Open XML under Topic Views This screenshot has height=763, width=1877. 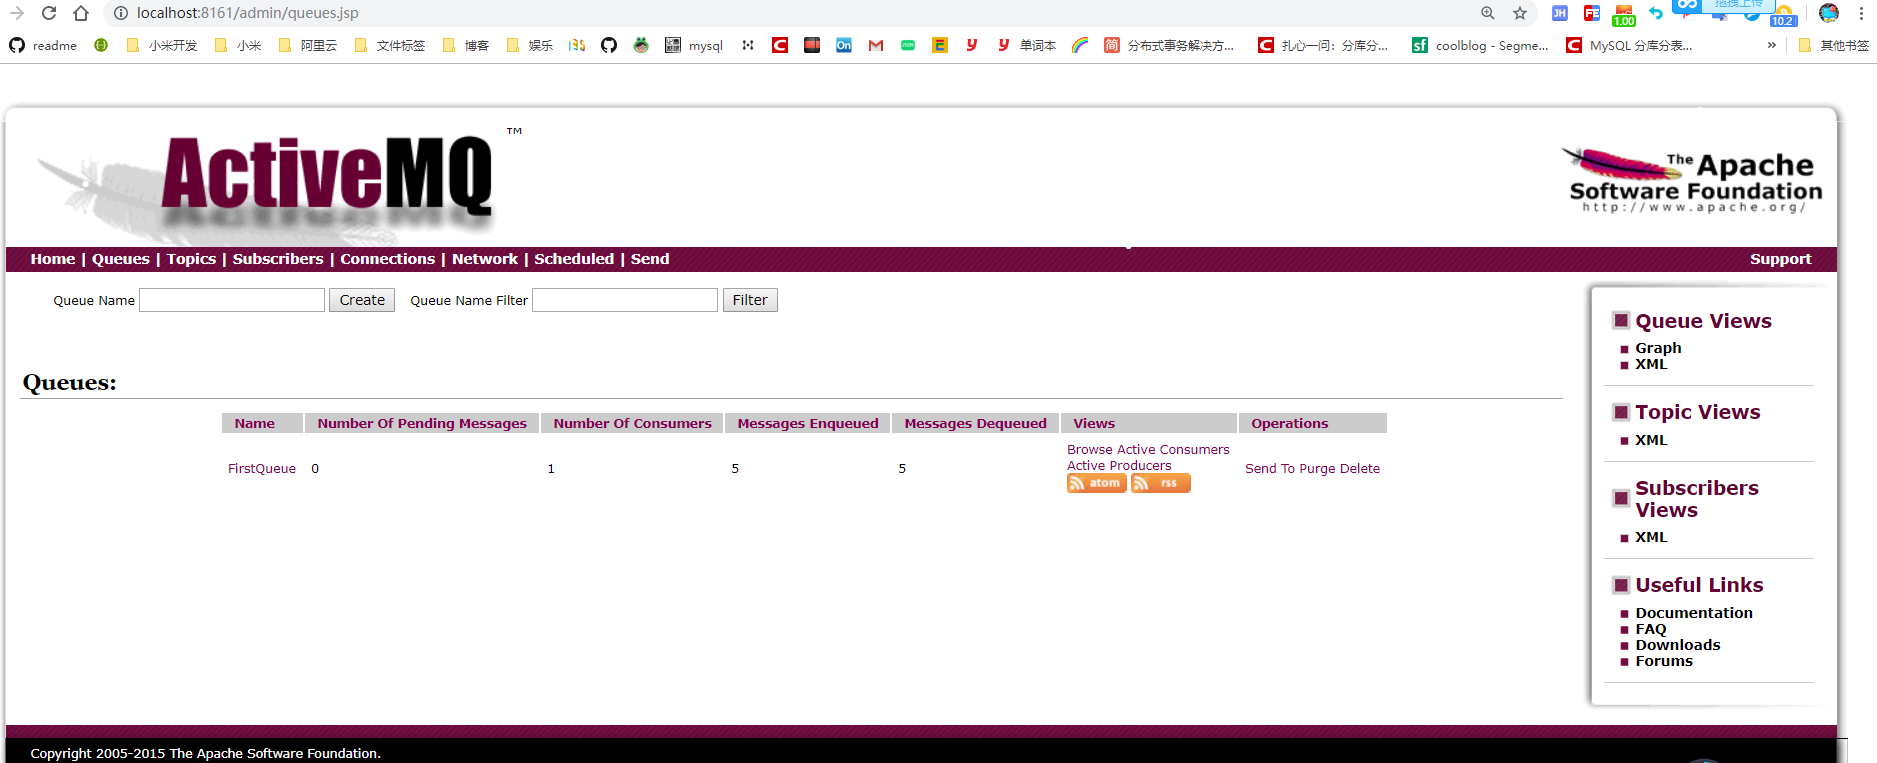(x=1651, y=440)
